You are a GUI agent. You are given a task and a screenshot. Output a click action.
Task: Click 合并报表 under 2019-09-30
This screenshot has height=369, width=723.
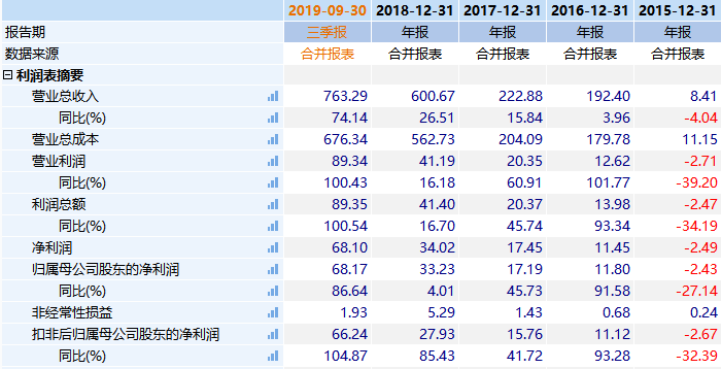click(327, 54)
